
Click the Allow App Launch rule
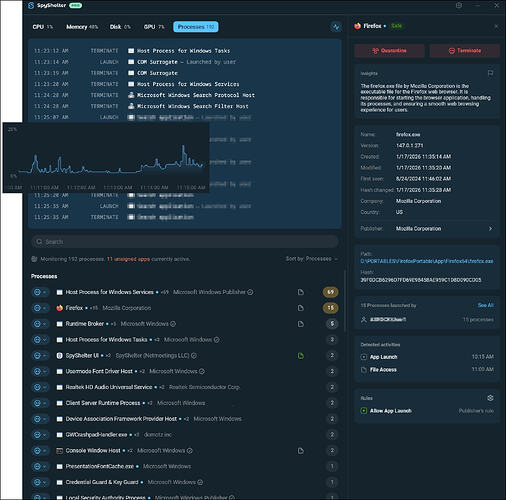click(x=427, y=411)
